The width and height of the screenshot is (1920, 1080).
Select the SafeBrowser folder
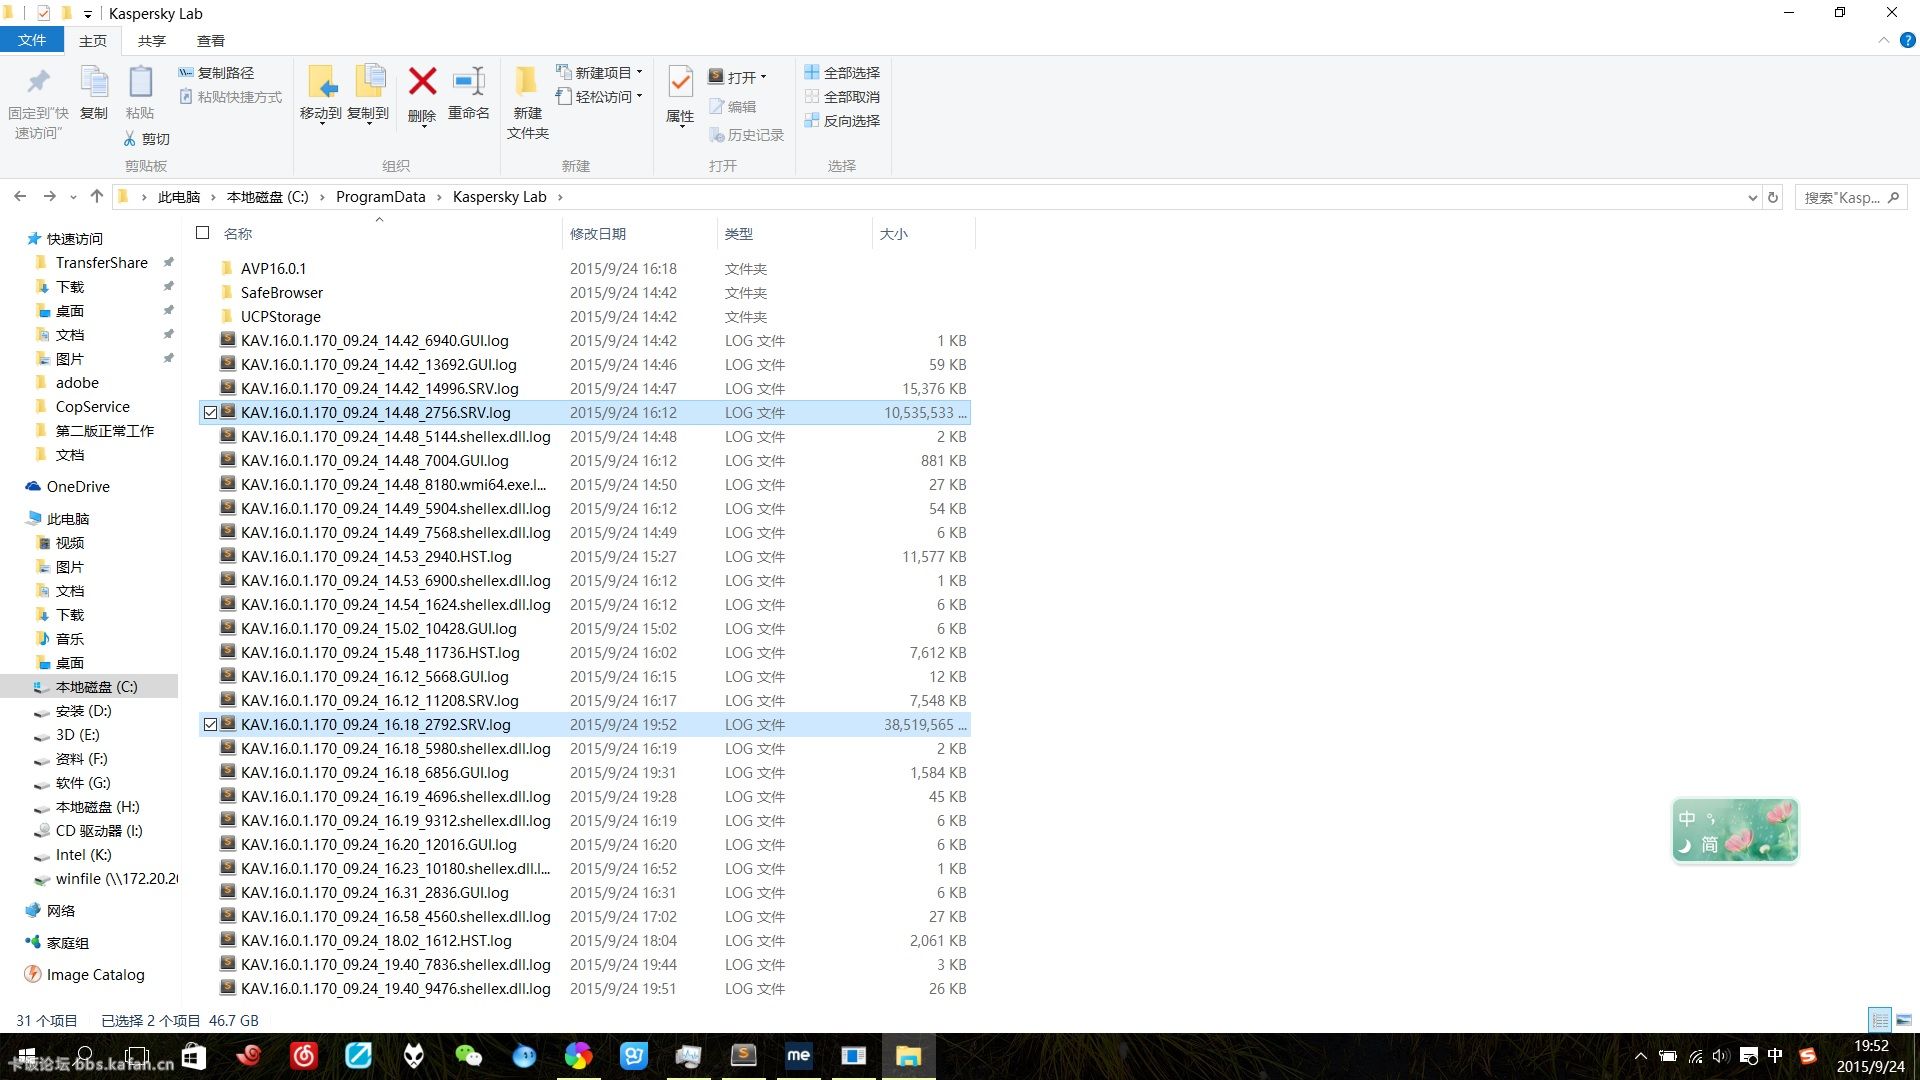[584, 293]
